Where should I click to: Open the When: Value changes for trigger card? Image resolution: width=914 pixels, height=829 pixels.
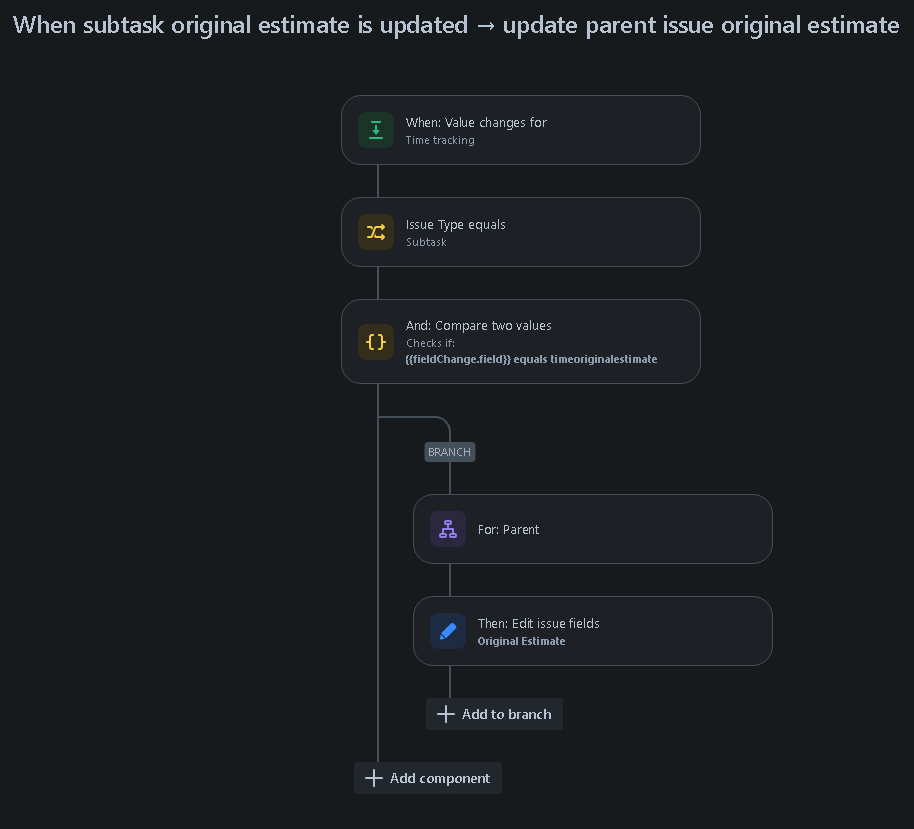pyautogui.click(x=521, y=130)
